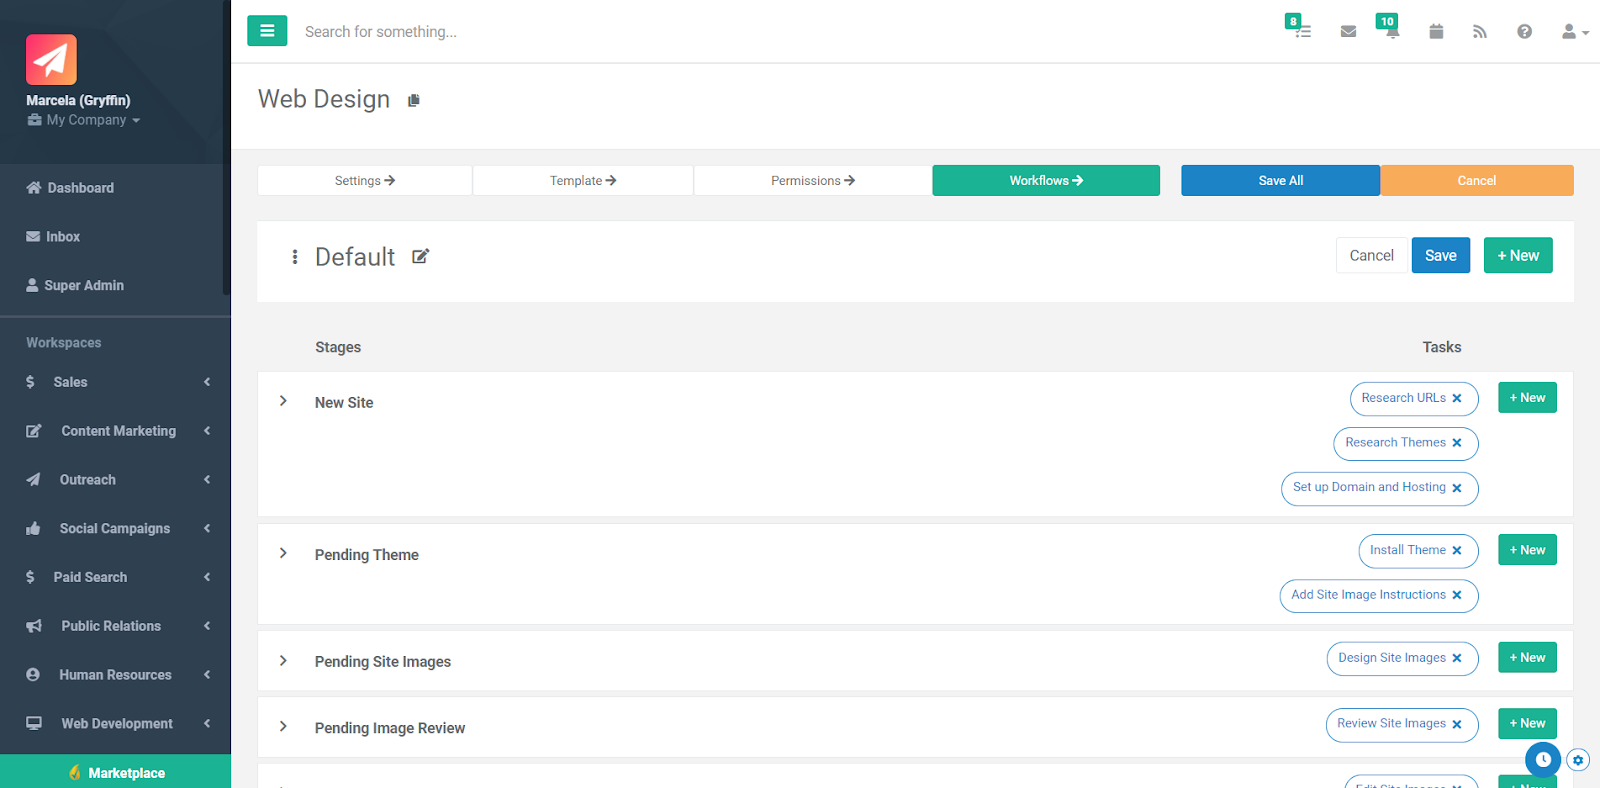Remove the Set up Domain and Hosting tag

(1457, 488)
